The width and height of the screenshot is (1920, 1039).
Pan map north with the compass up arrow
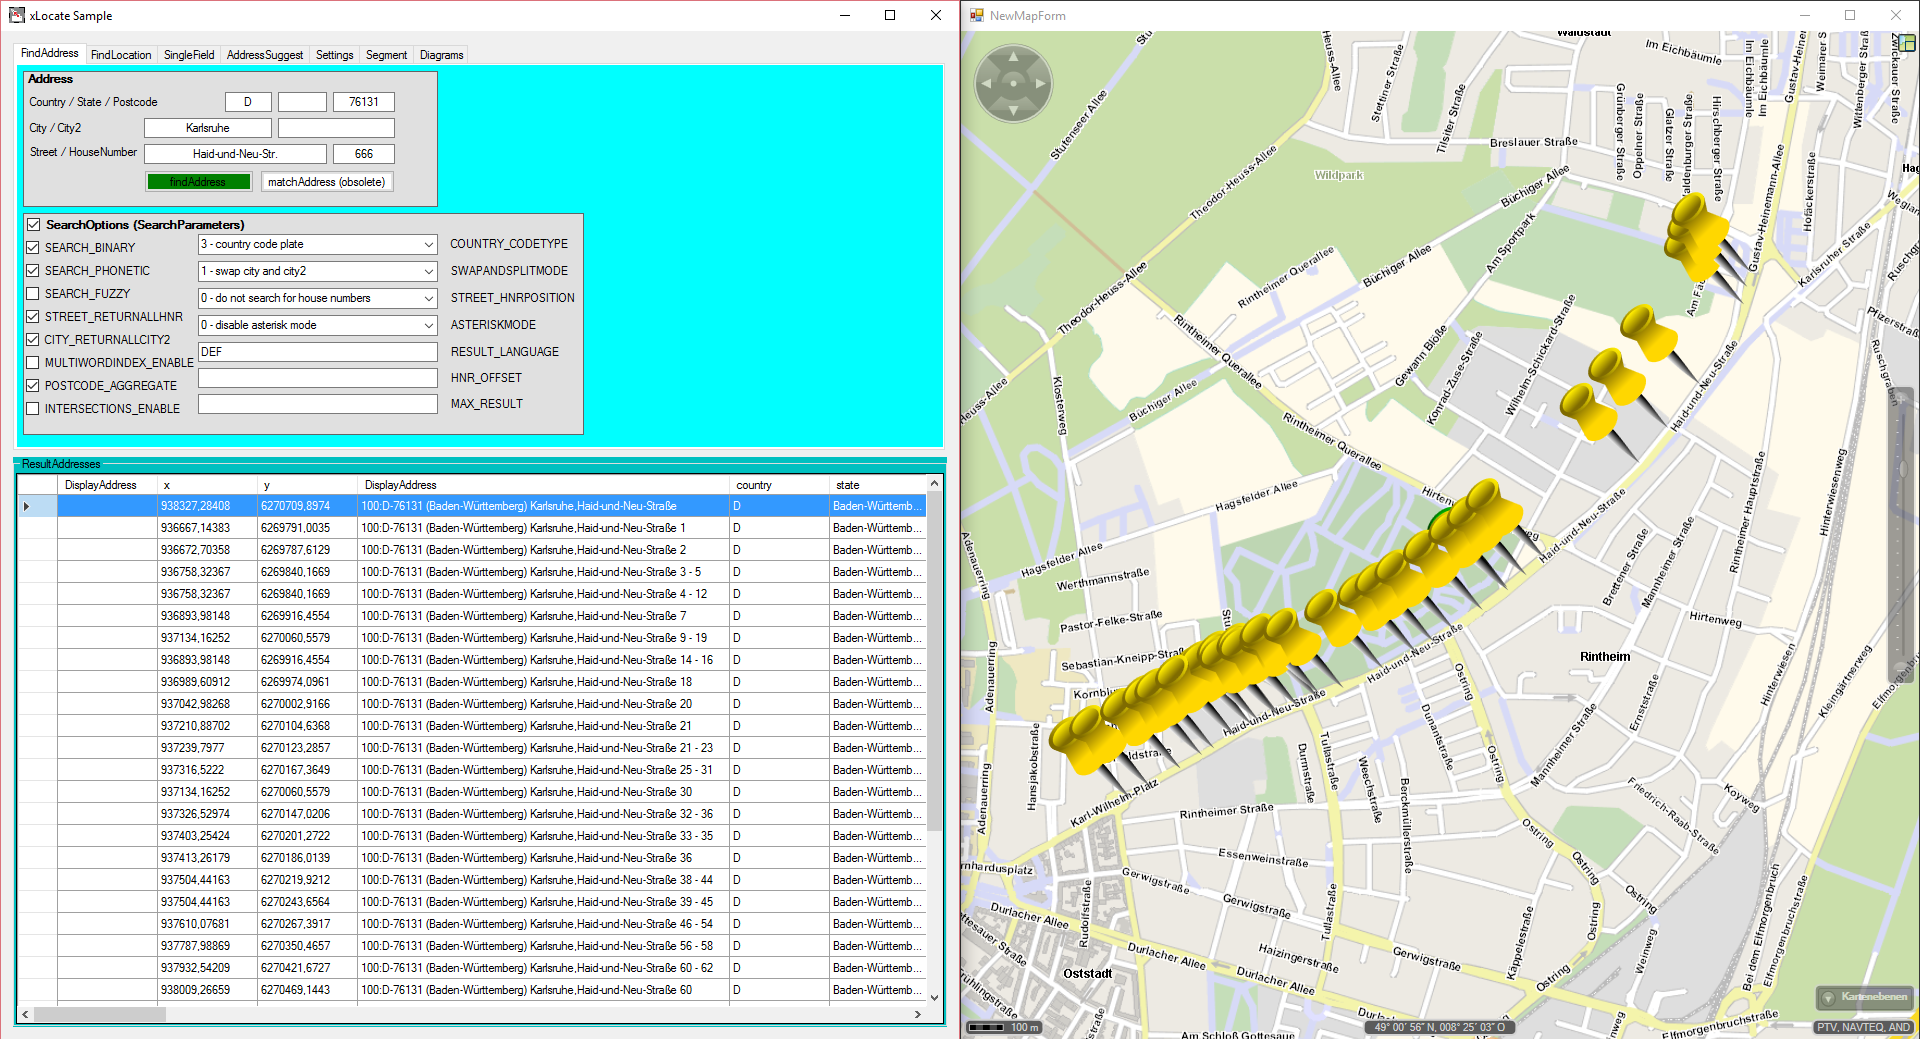pyautogui.click(x=1013, y=58)
